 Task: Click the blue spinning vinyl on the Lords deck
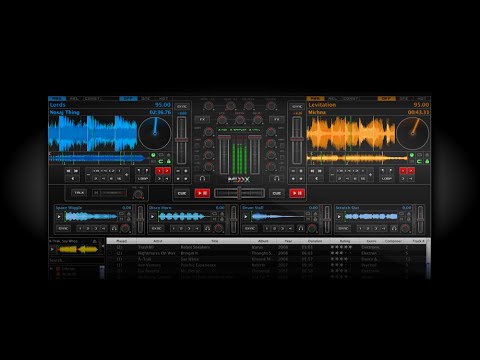155,133
